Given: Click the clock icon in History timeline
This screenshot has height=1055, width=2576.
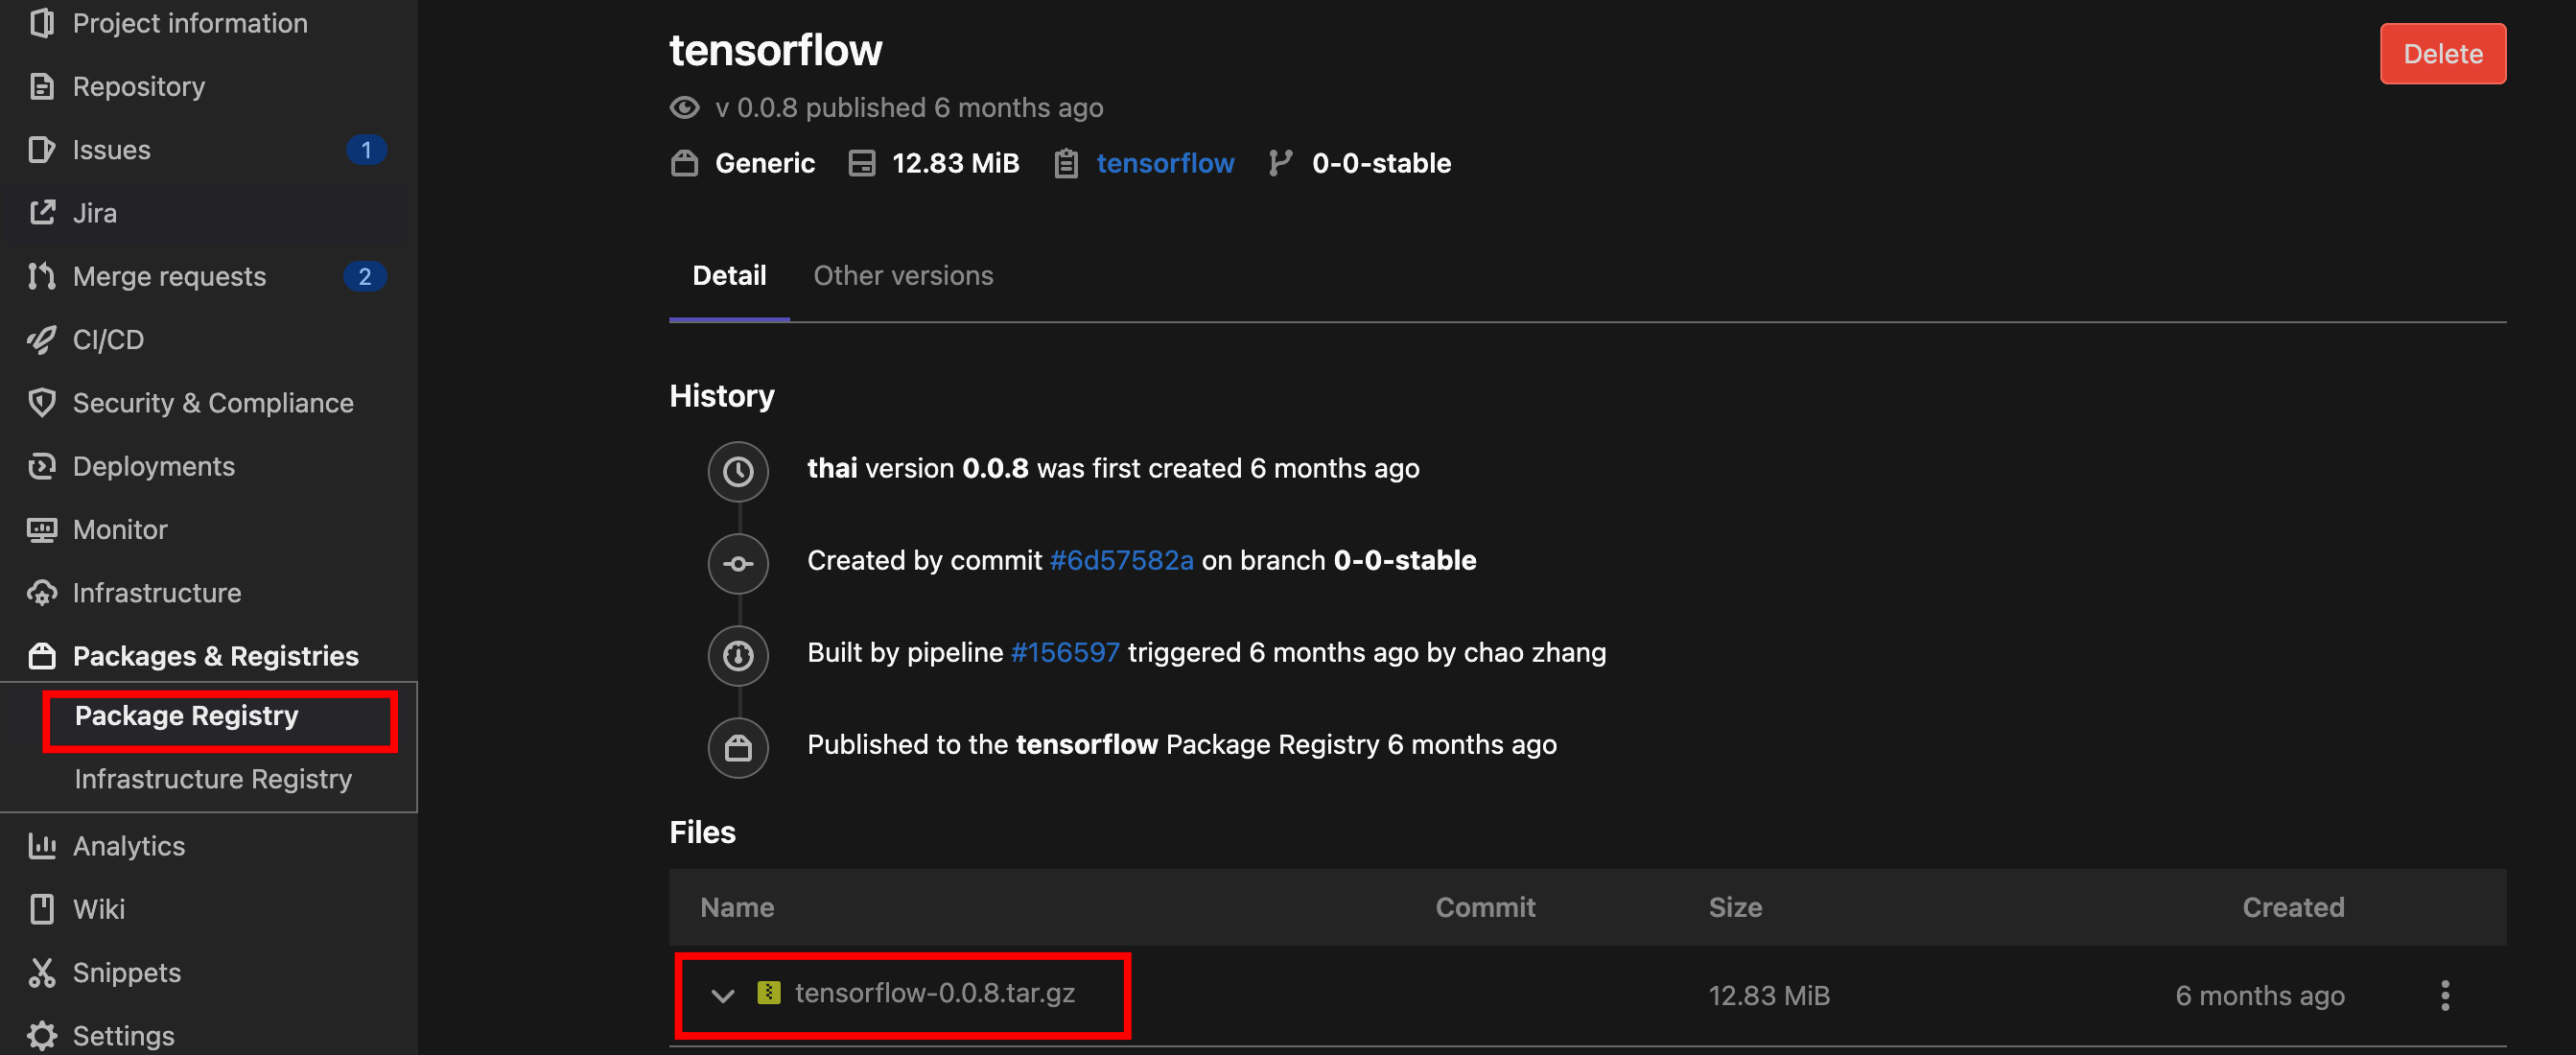Looking at the screenshot, I should click(738, 471).
